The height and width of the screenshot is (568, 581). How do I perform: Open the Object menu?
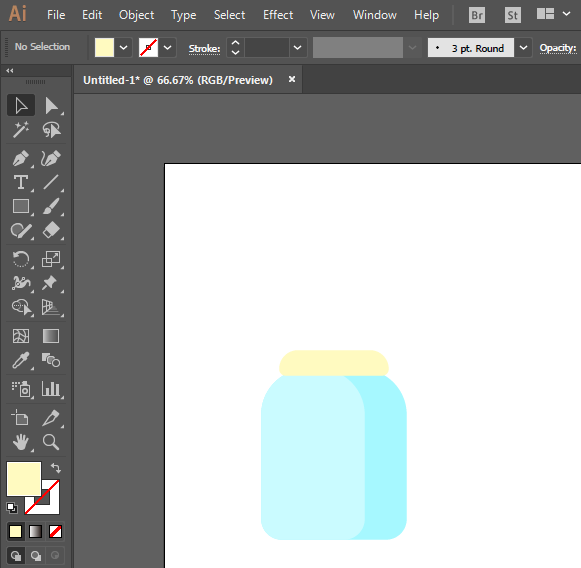coord(136,15)
